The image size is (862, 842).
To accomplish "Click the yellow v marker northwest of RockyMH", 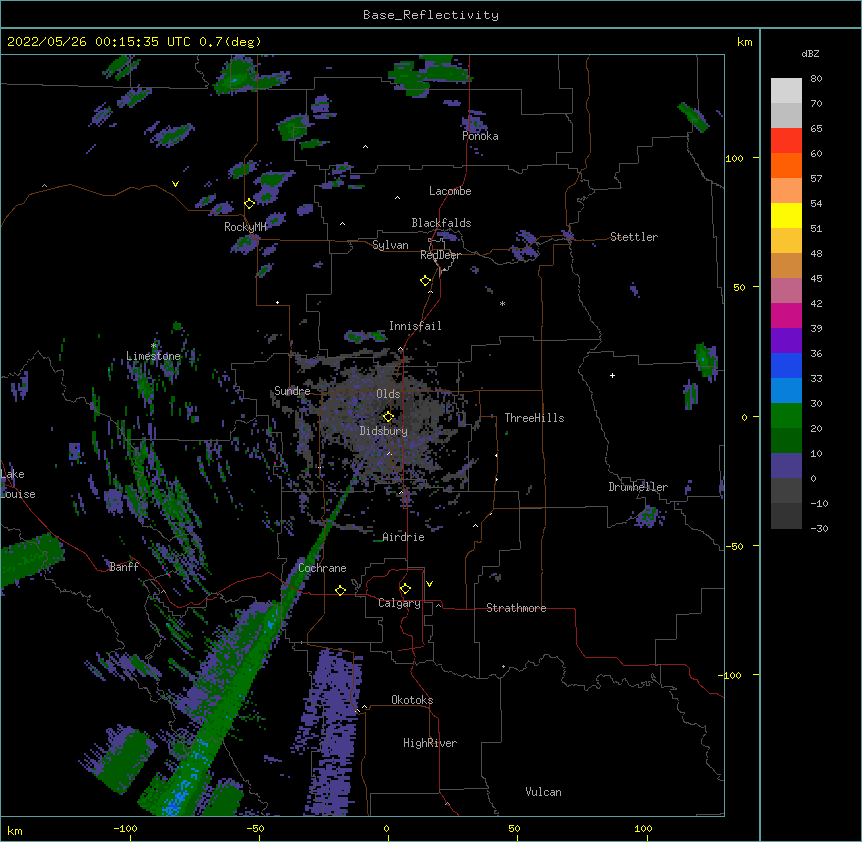I will point(175,184).
